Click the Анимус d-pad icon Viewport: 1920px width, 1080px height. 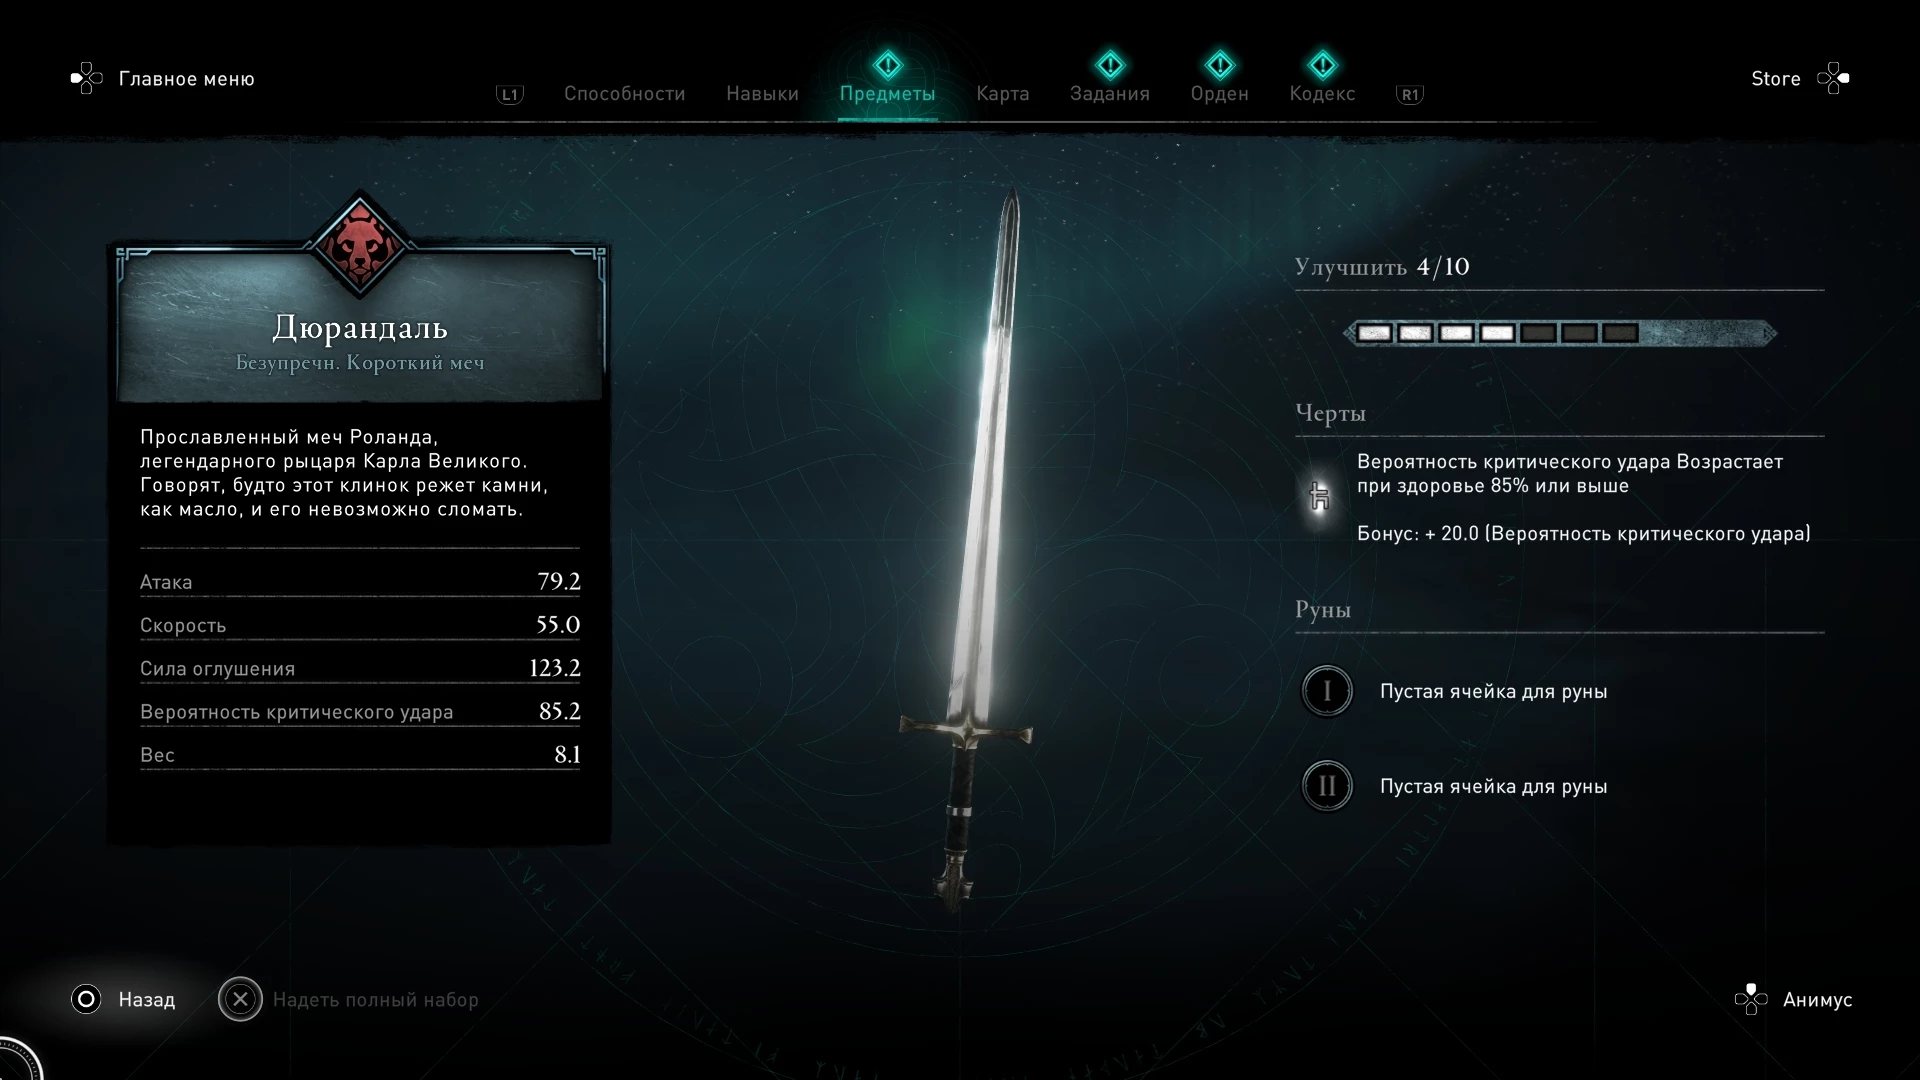(x=1751, y=999)
